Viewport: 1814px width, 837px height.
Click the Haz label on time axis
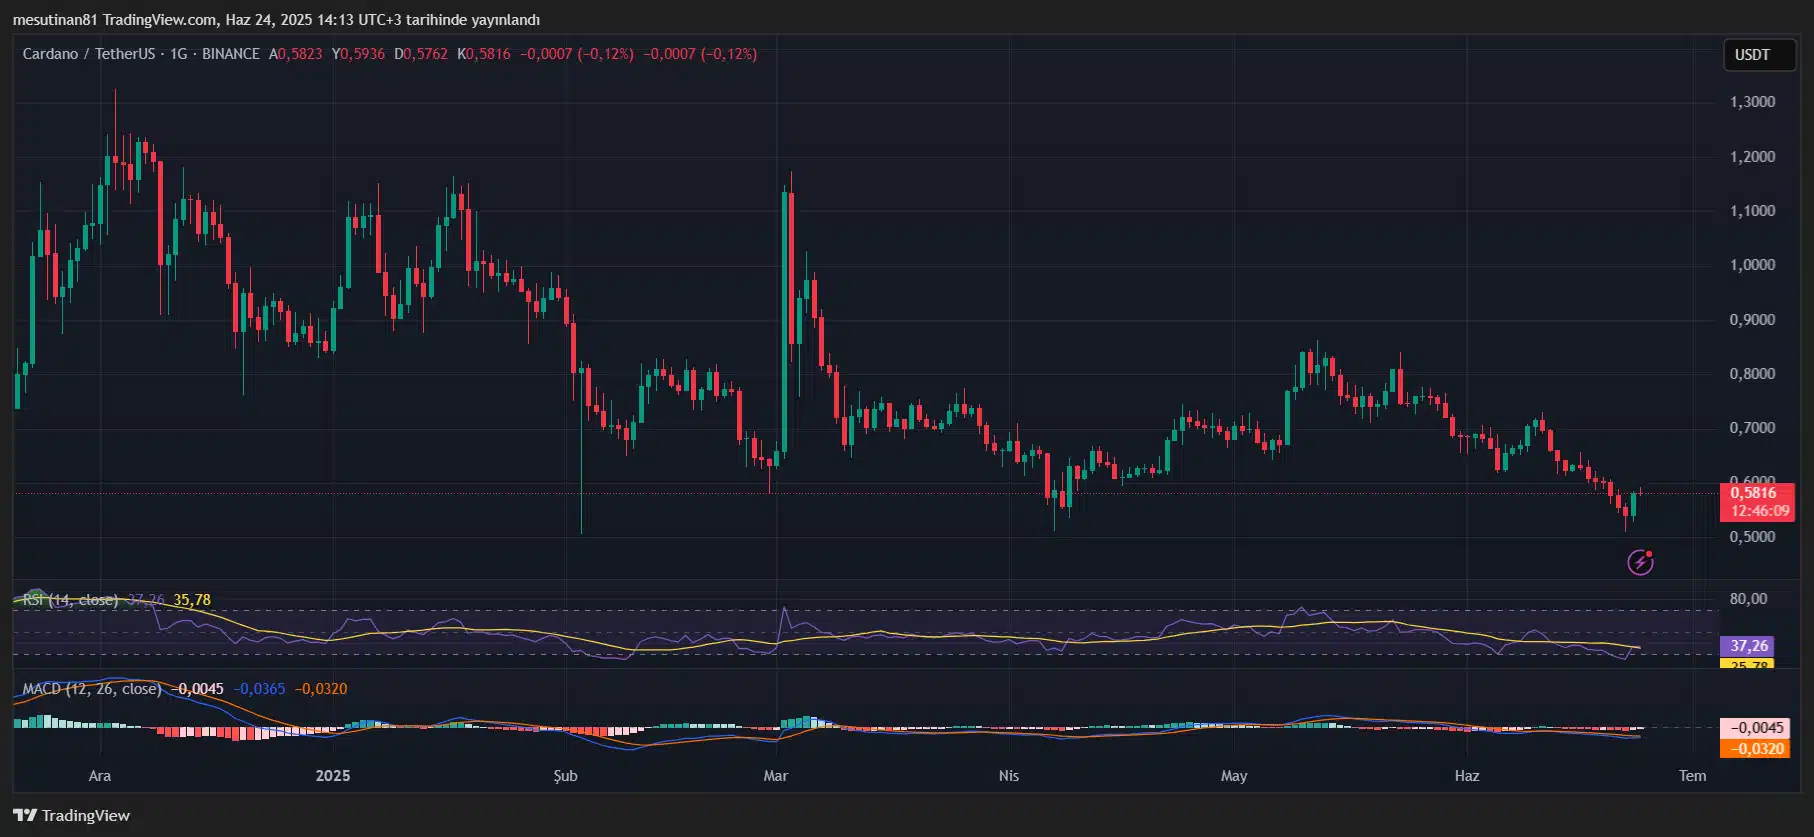(1466, 776)
